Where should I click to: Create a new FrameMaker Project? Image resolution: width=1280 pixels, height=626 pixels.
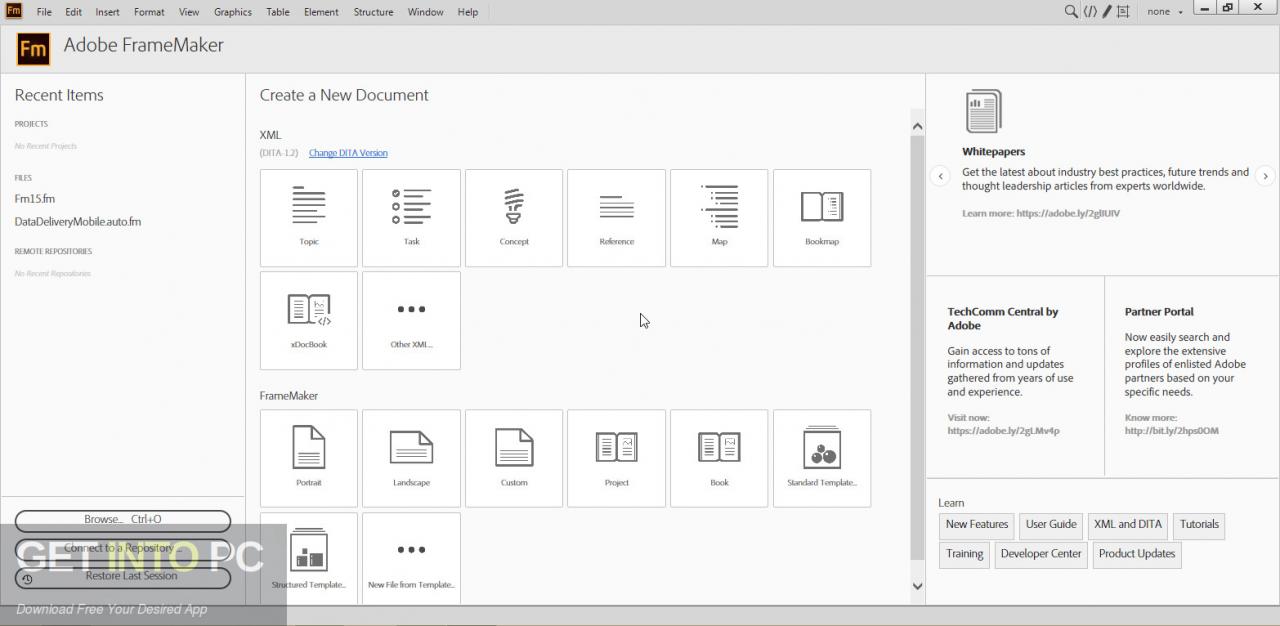coord(616,458)
